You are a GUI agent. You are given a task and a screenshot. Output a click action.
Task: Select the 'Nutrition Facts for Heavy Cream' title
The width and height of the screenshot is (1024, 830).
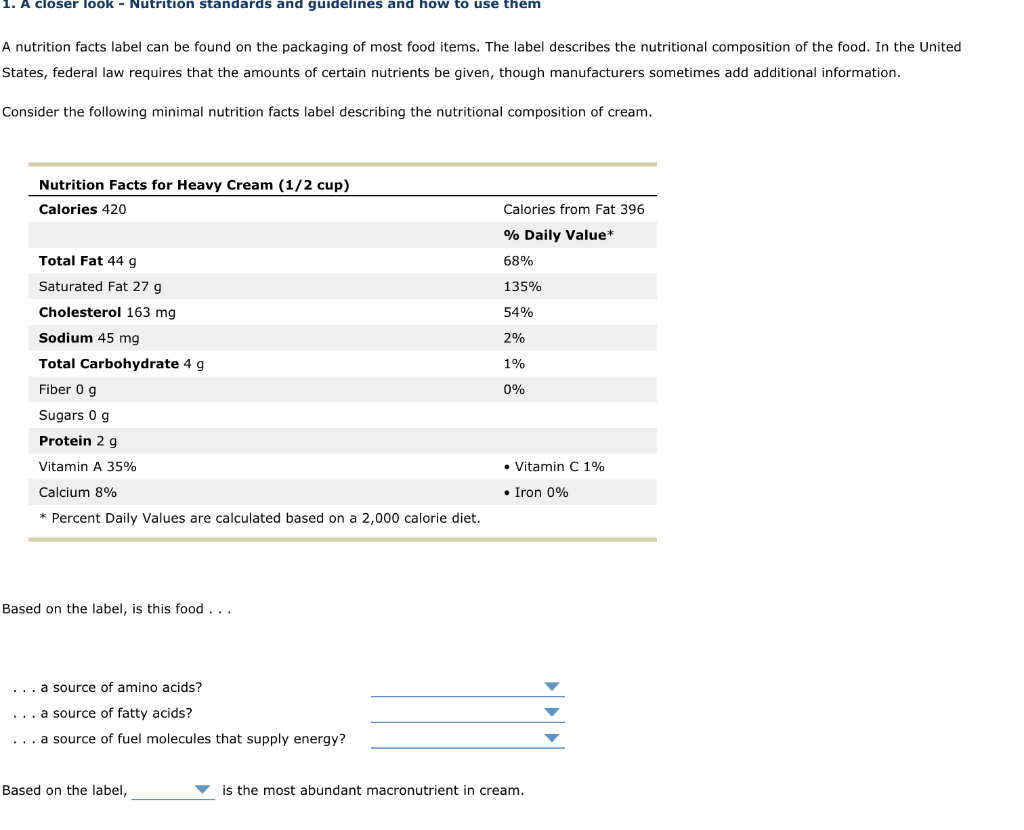[x=194, y=185]
